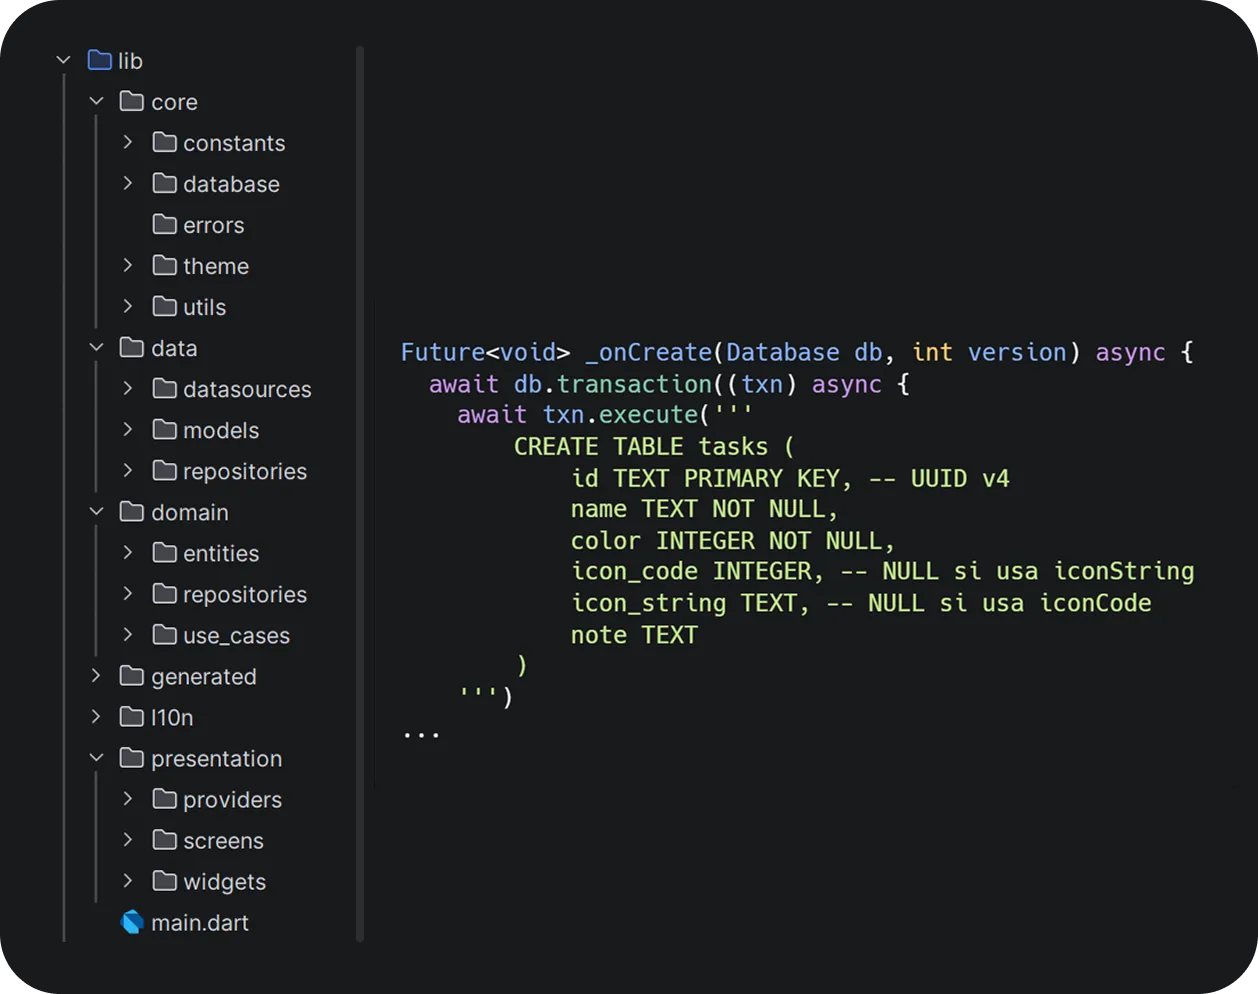The width and height of the screenshot is (1258, 994).
Task: Click the database folder icon
Action: coord(164,184)
